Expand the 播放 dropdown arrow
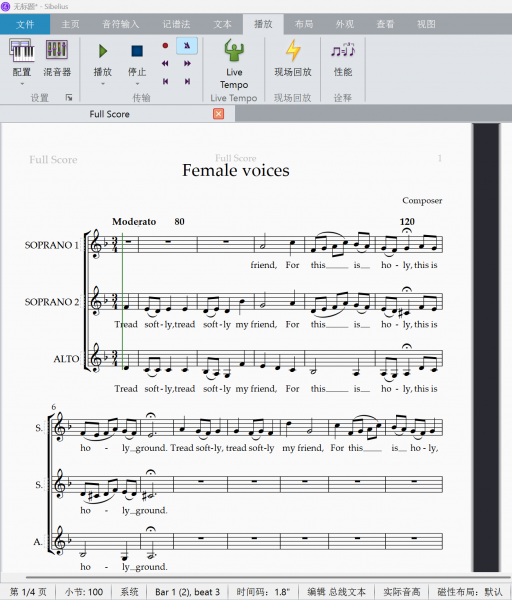 tap(103, 83)
